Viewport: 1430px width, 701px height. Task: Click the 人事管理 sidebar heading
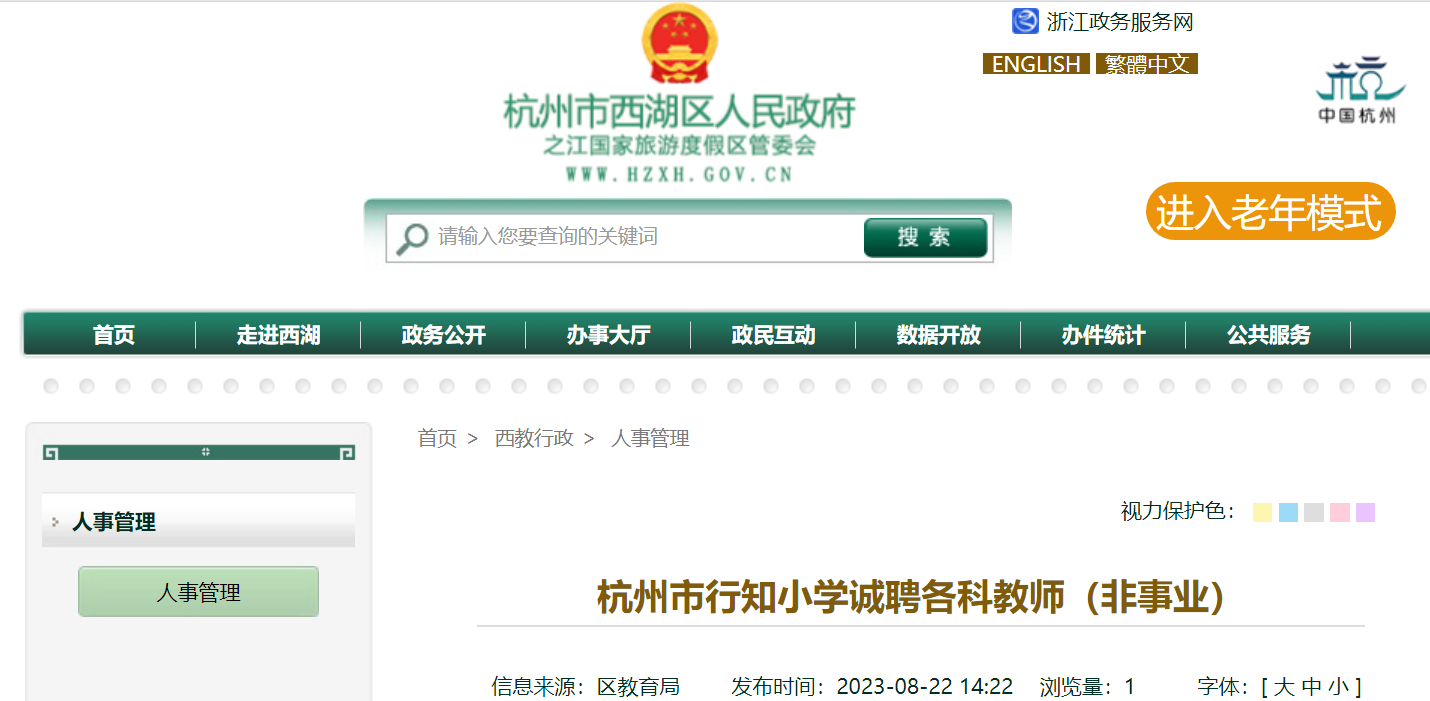pos(113,522)
